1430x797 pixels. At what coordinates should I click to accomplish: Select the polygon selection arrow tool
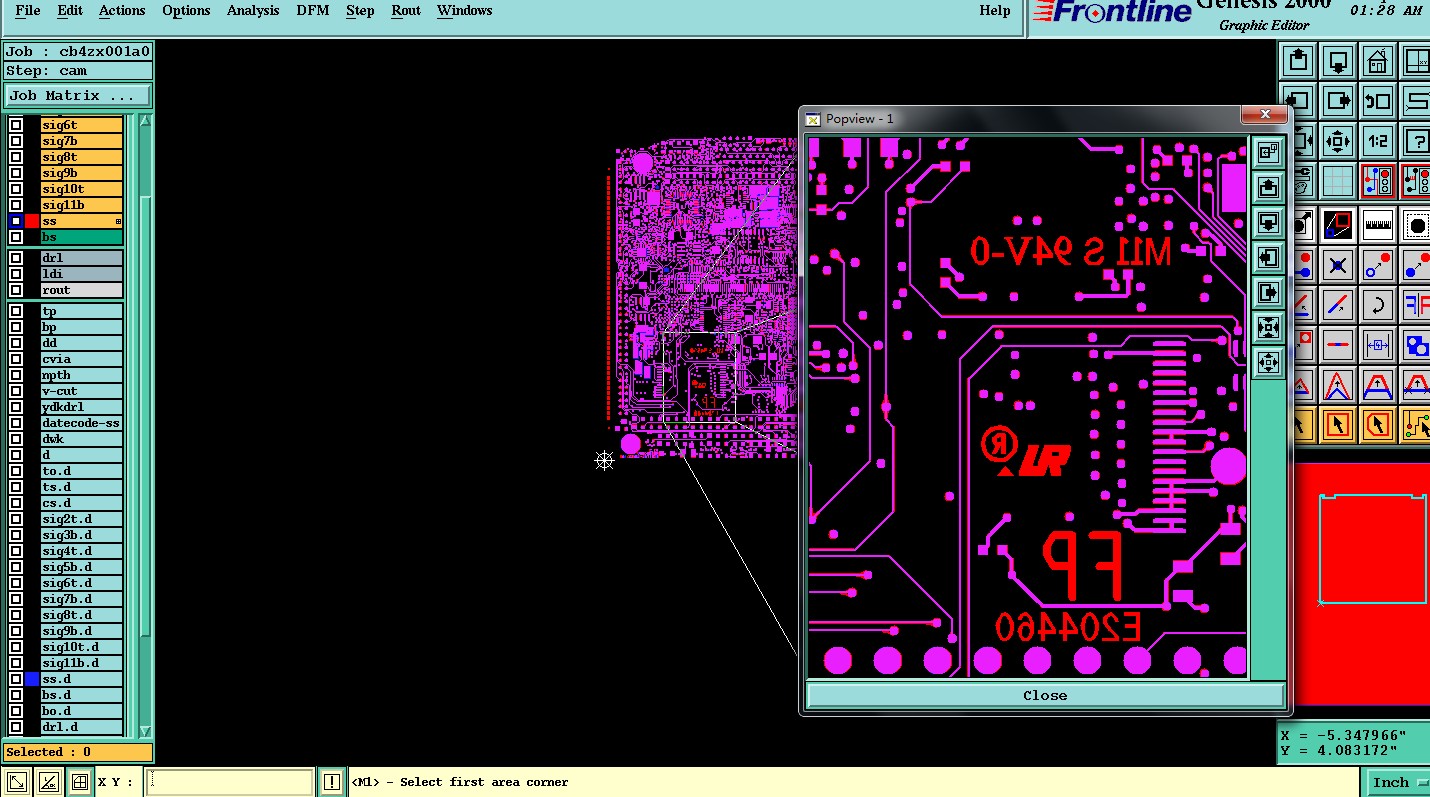tap(1378, 425)
